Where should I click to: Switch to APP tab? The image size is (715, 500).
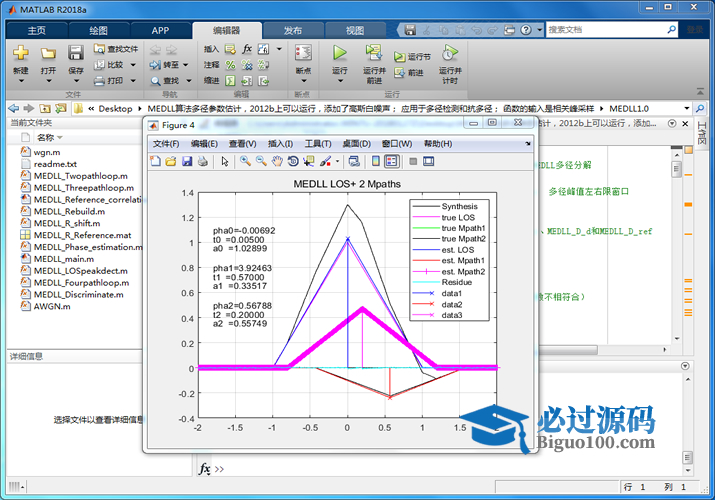tap(161, 31)
